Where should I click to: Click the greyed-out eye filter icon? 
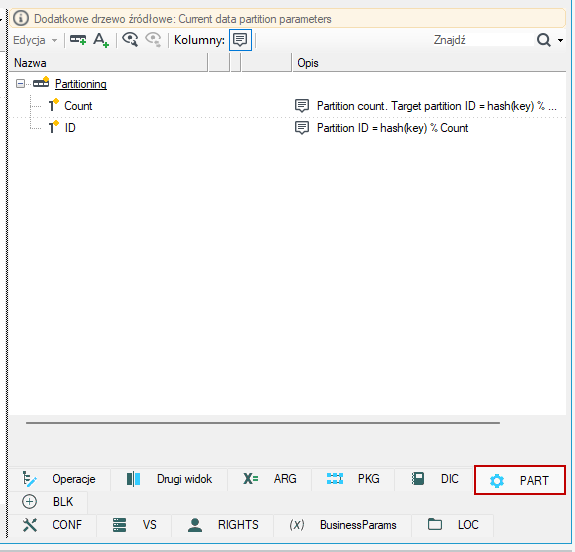pos(153,40)
